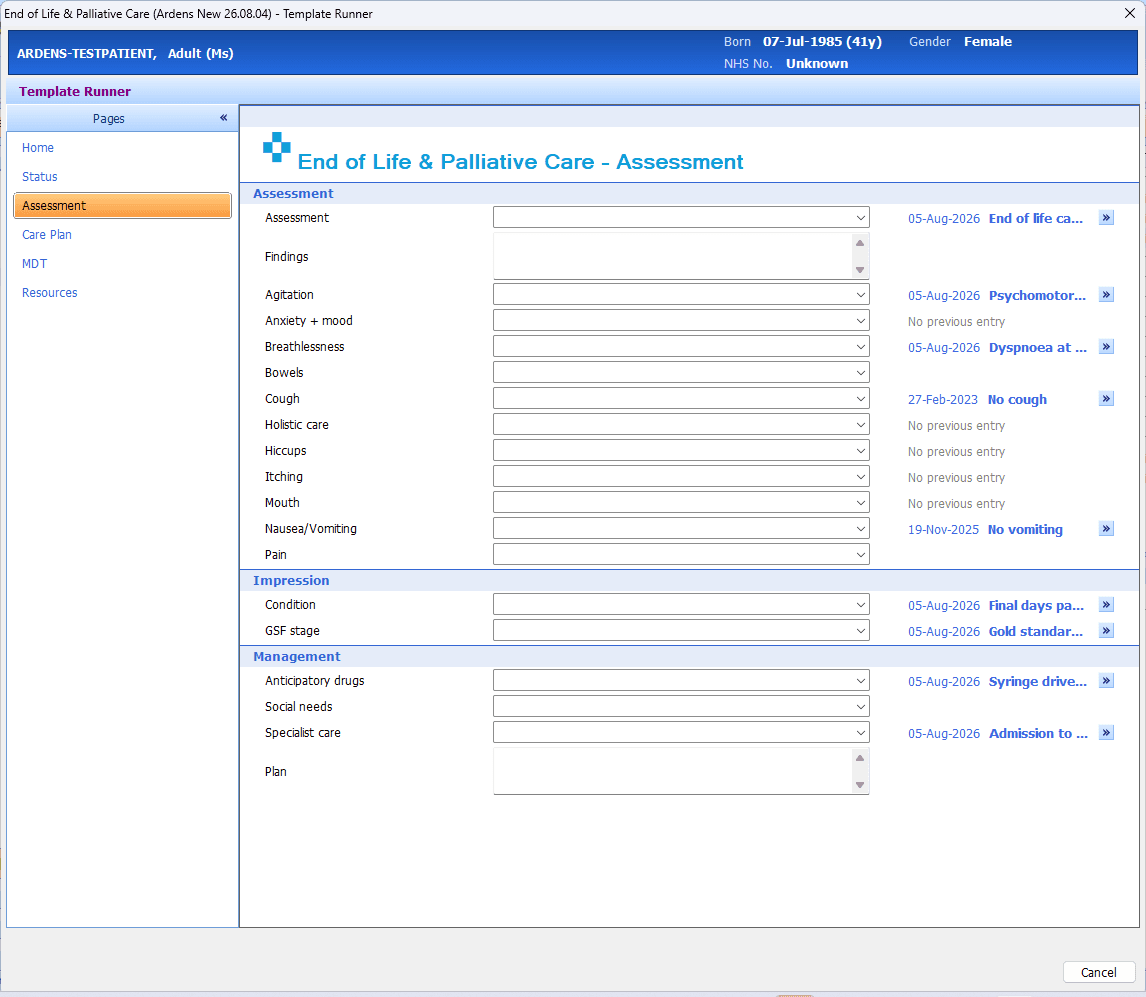Open the Holistic care dropdown
The image size is (1146, 997).
pyautogui.click(x=681, y=425)
